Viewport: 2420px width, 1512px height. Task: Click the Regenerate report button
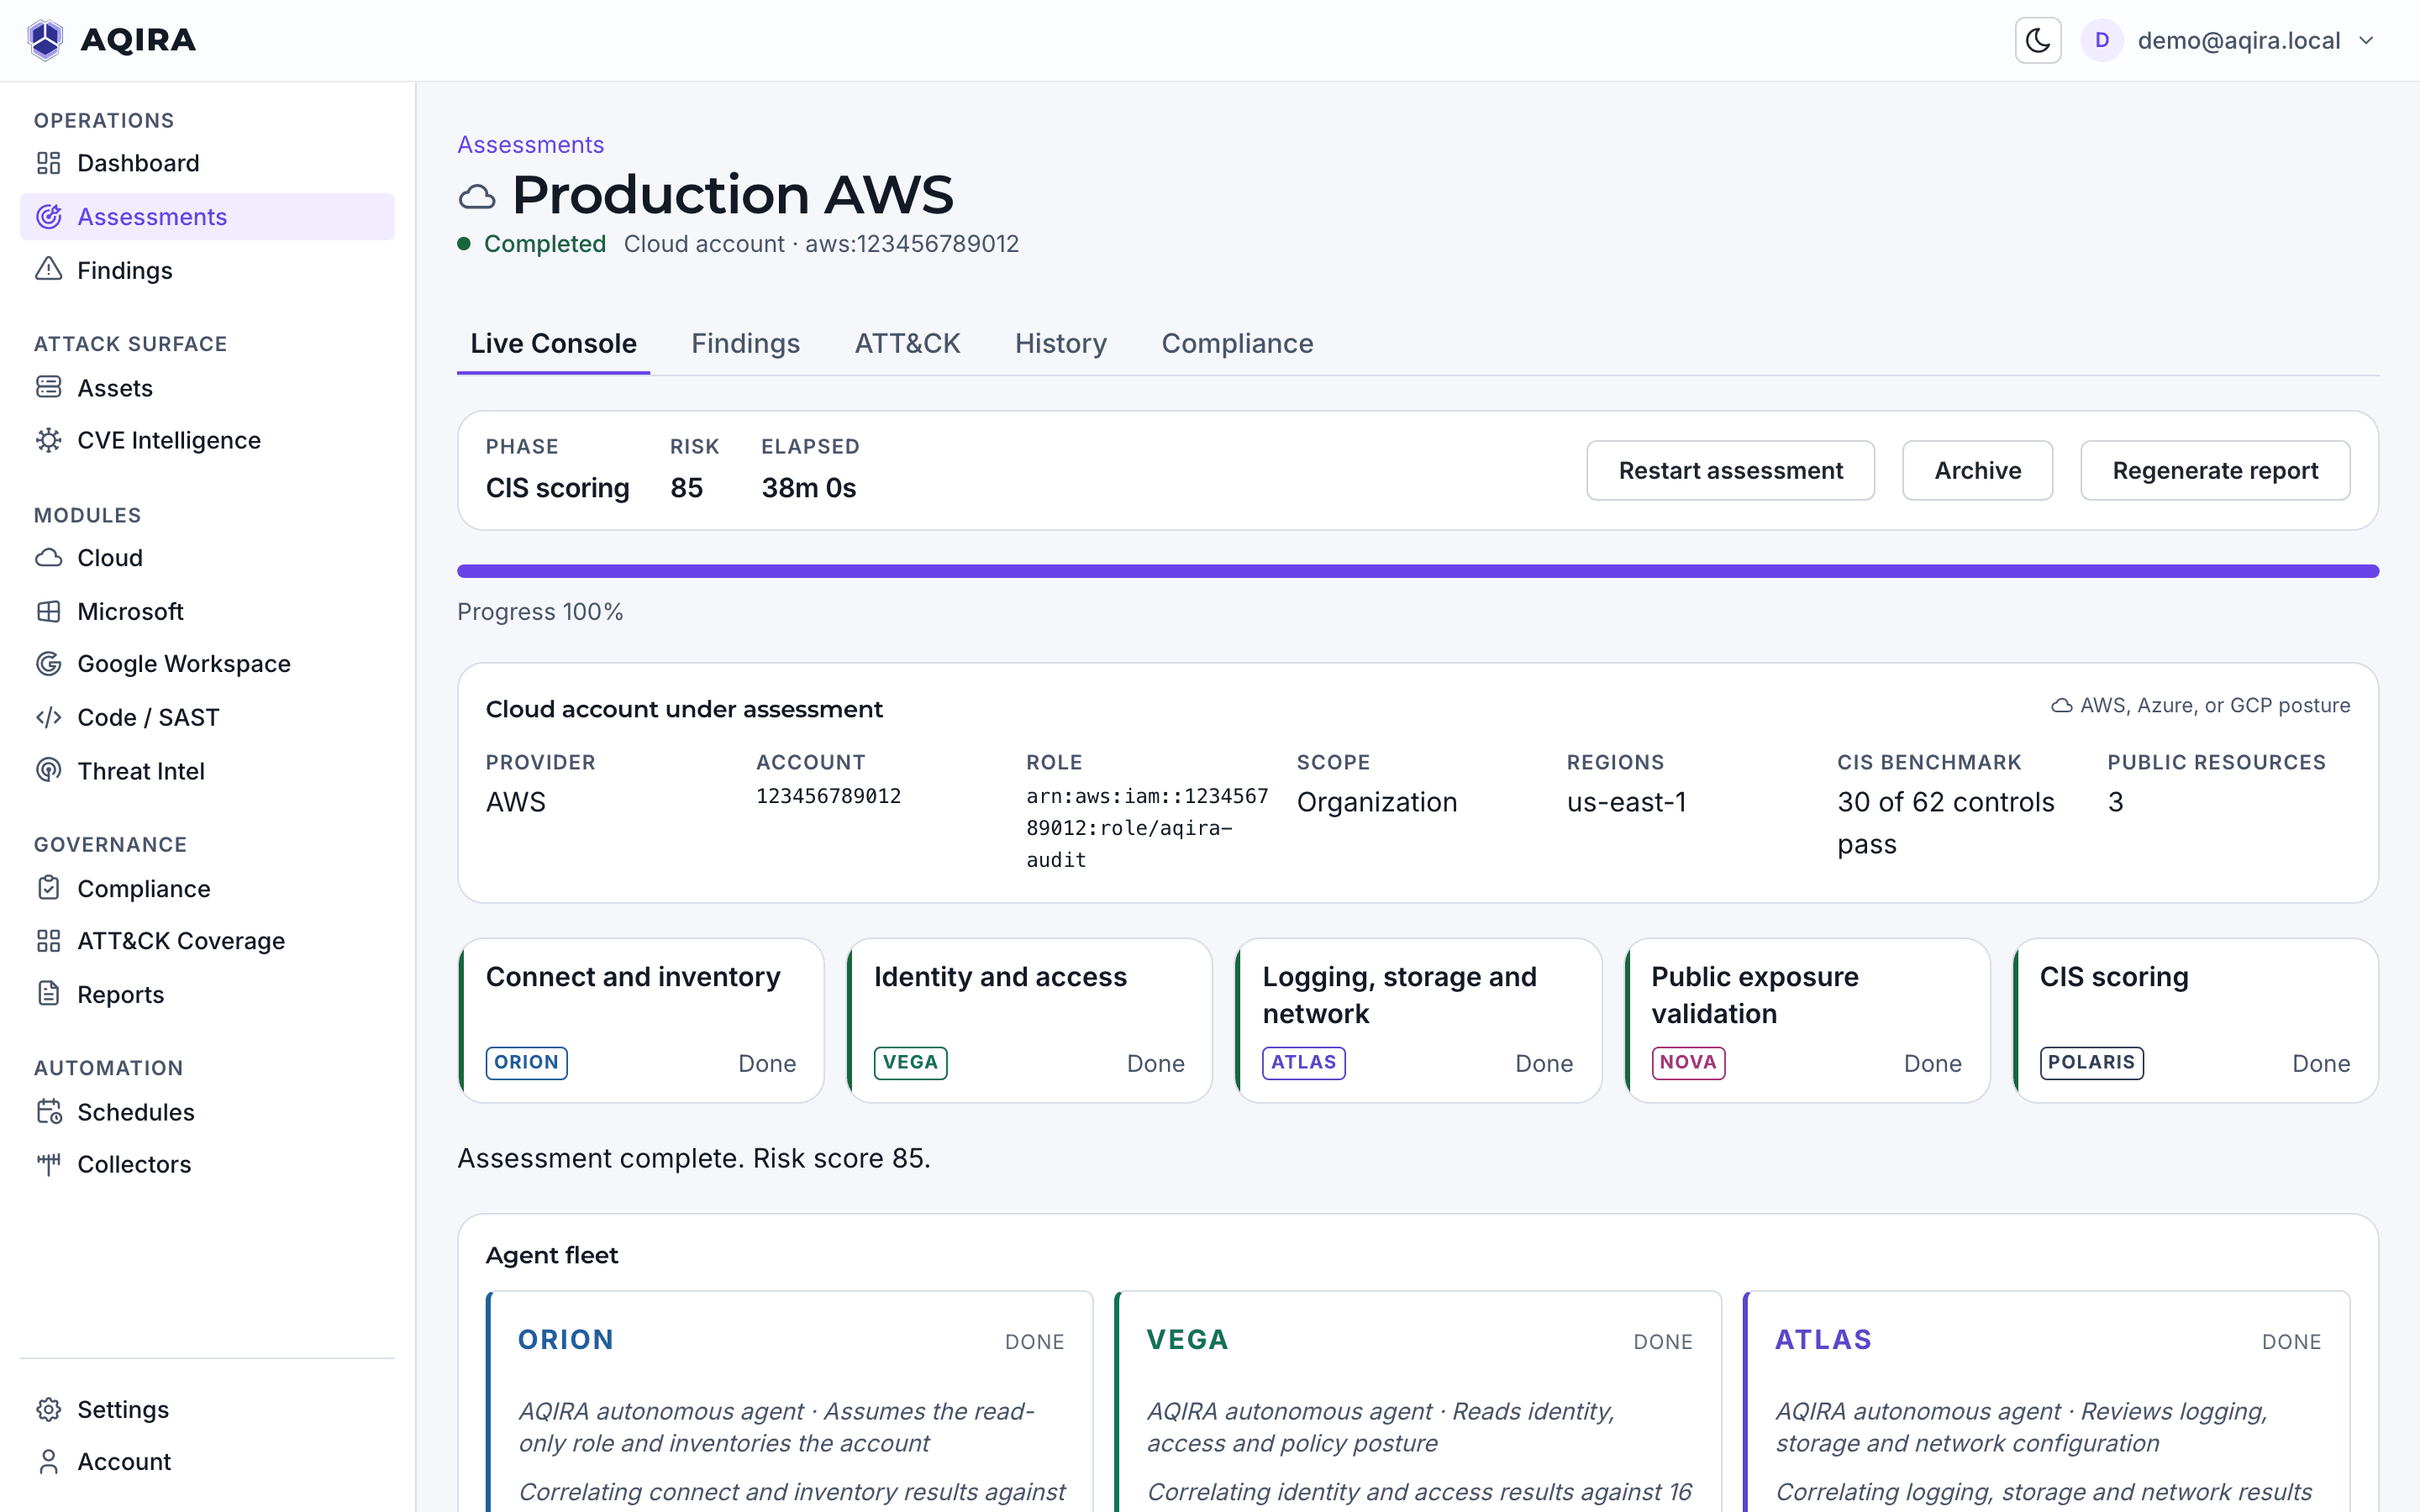click(x=2215, y=470)
